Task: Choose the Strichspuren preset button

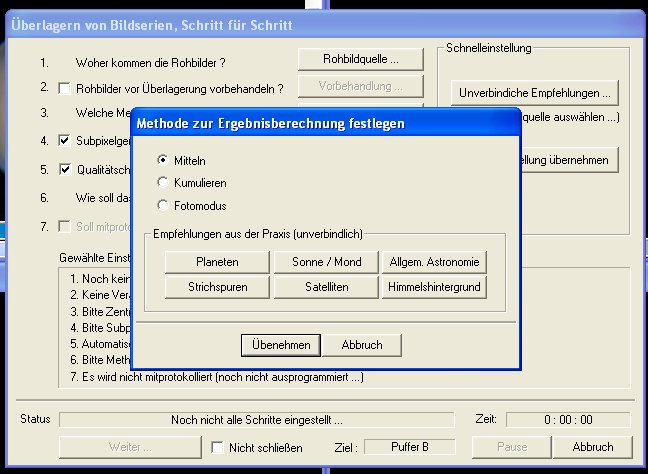Action: [x=217, y=287]
